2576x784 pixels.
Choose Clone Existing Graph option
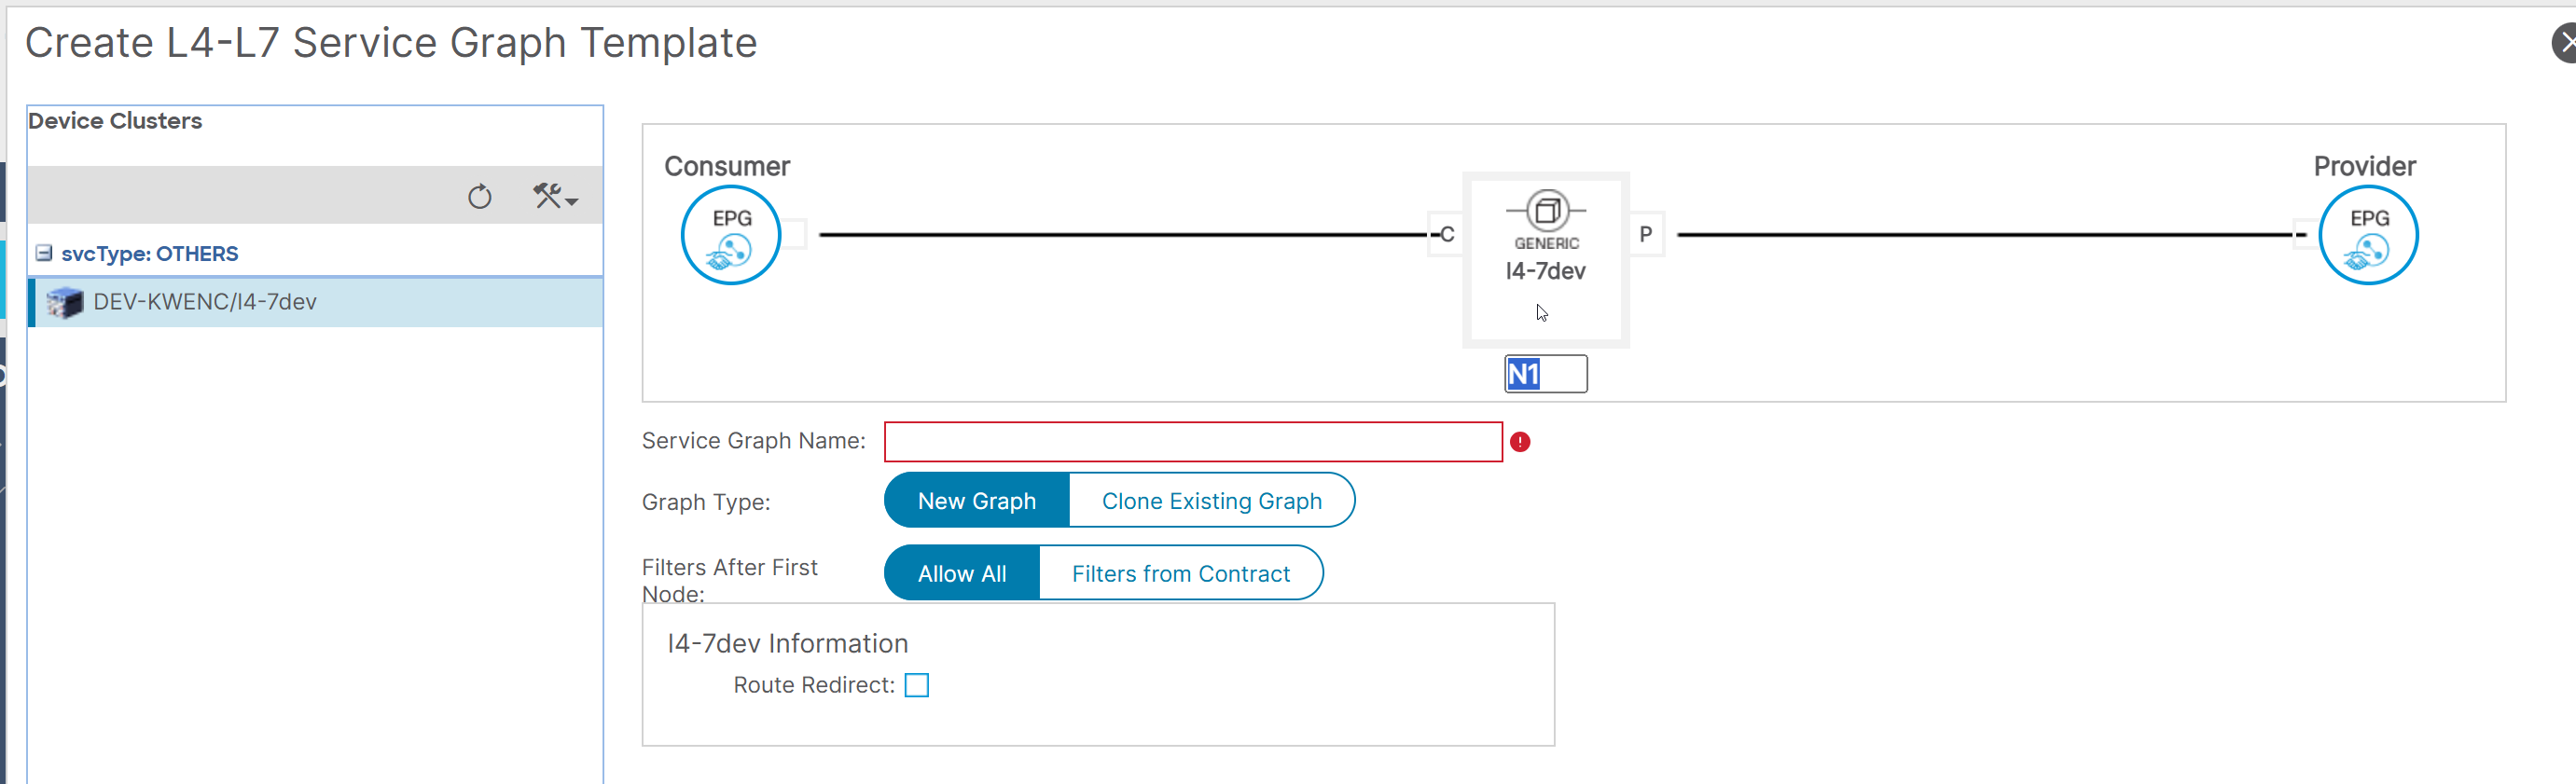click(1212, 500)
